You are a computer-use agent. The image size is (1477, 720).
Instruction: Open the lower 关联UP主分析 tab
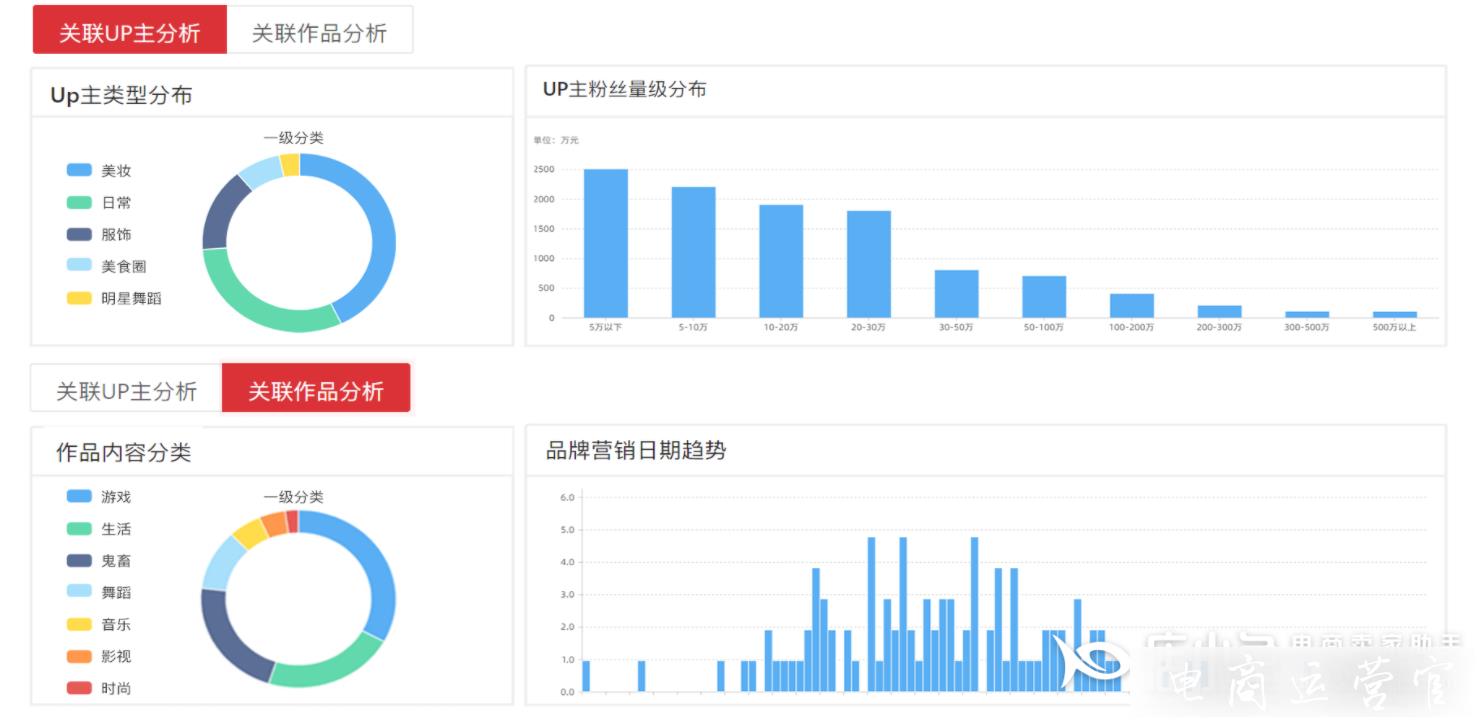point(126,390)
